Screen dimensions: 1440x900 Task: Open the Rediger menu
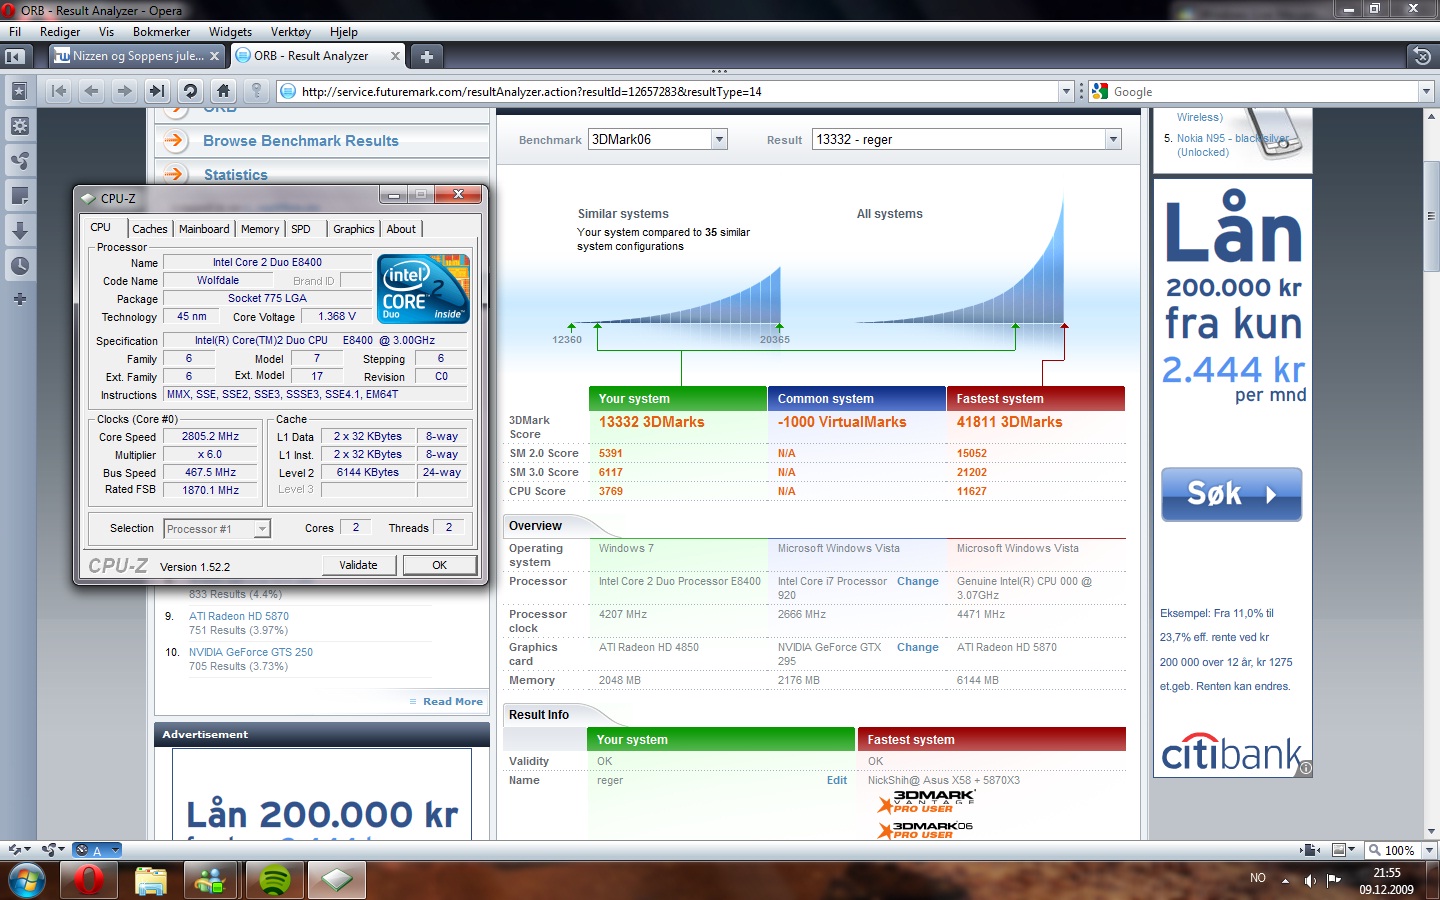[60, 32]
